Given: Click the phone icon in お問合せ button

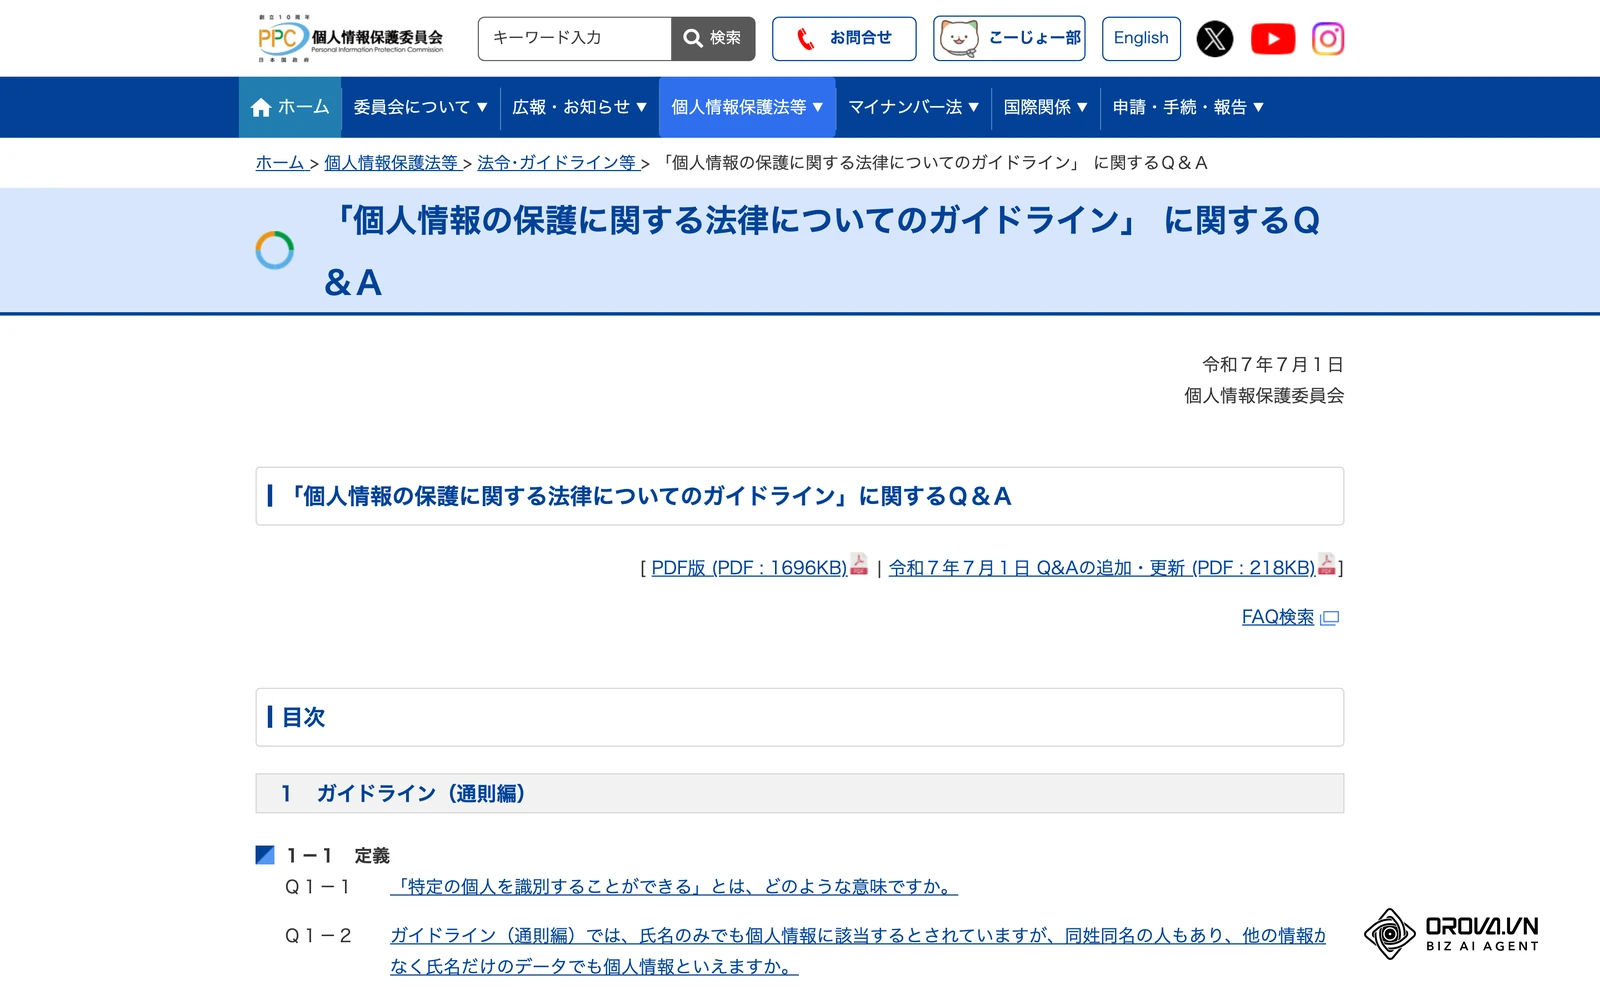Looking at the screenshot, I should click(806, 39).
